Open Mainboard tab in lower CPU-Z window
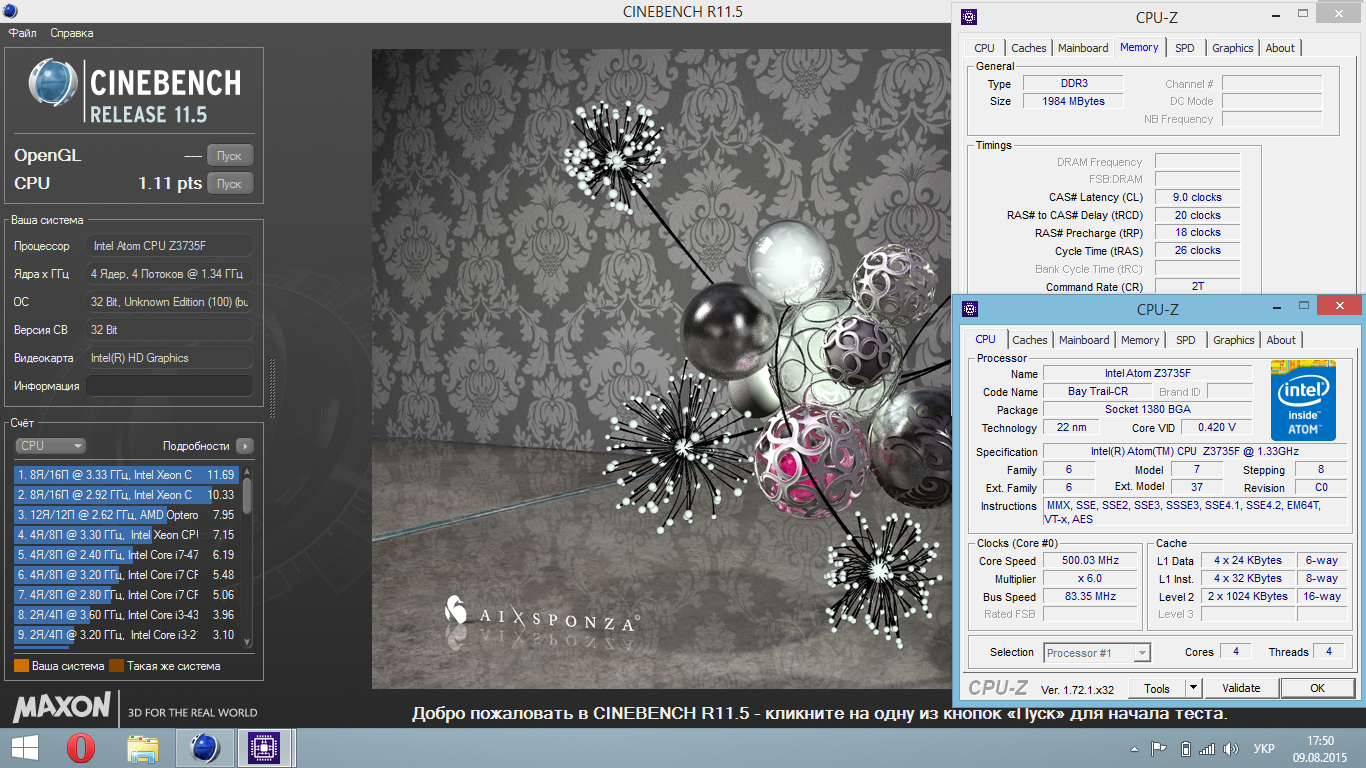Viewport: 1366px width, 768px height. (1084, 340)
